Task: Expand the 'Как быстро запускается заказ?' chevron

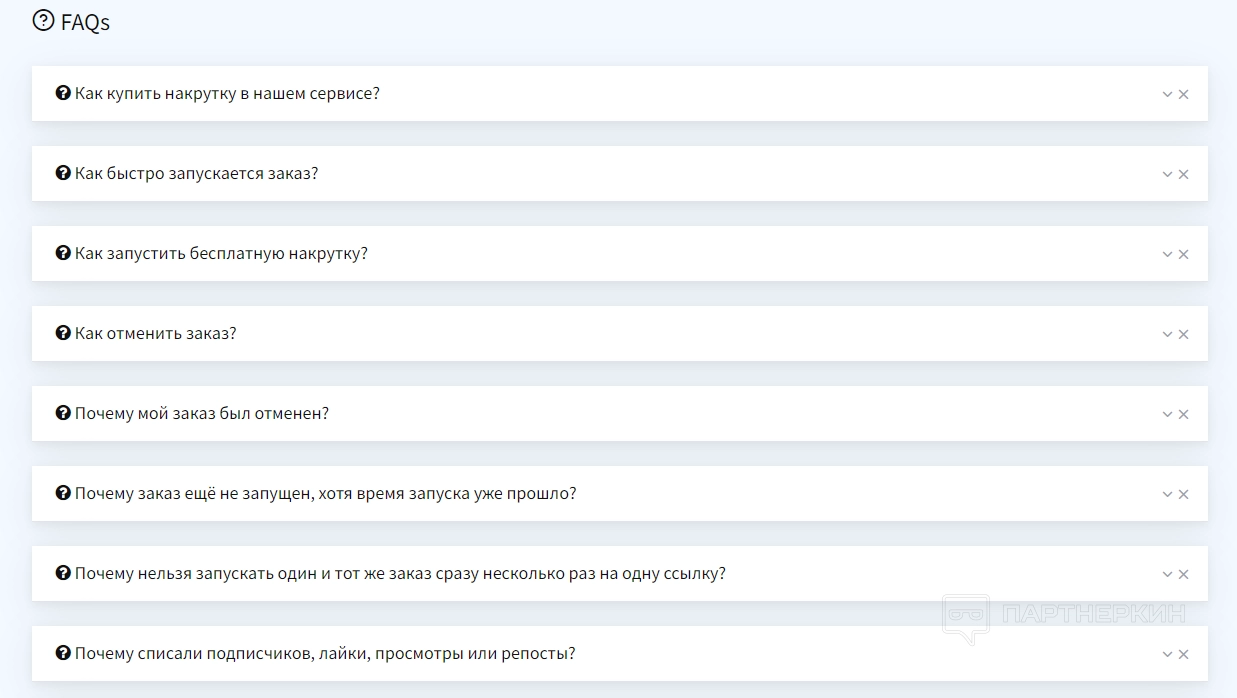Action: (1167, 174)
